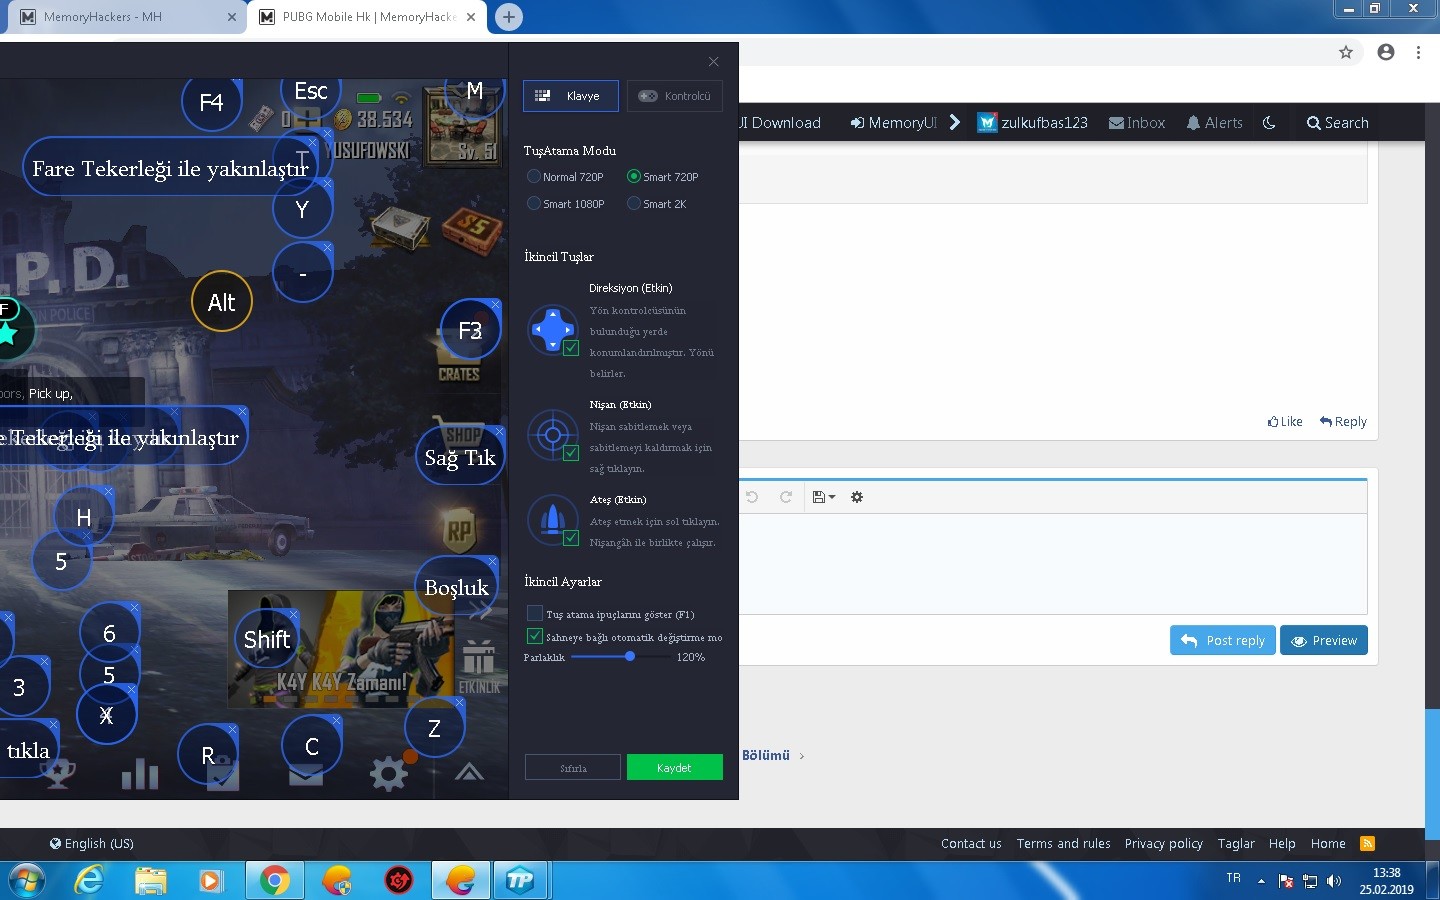The width and height of the screenshot is (1440, 900).
Task: Select the Smart 2K radio button
Action: tap(633, 204)
